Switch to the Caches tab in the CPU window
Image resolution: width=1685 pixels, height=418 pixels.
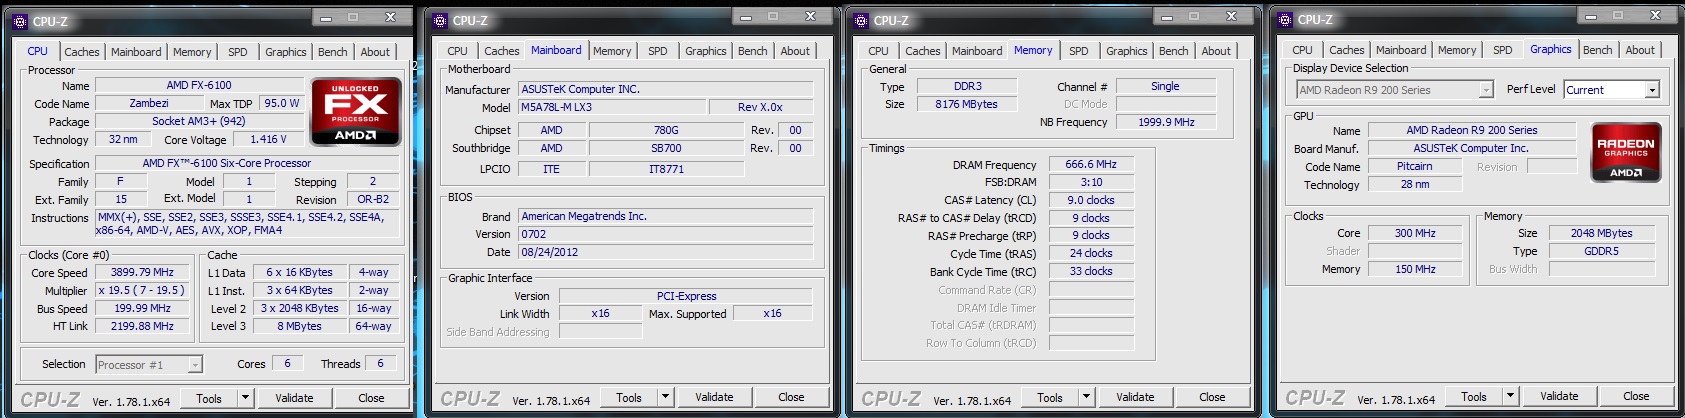tap(82, 52)
